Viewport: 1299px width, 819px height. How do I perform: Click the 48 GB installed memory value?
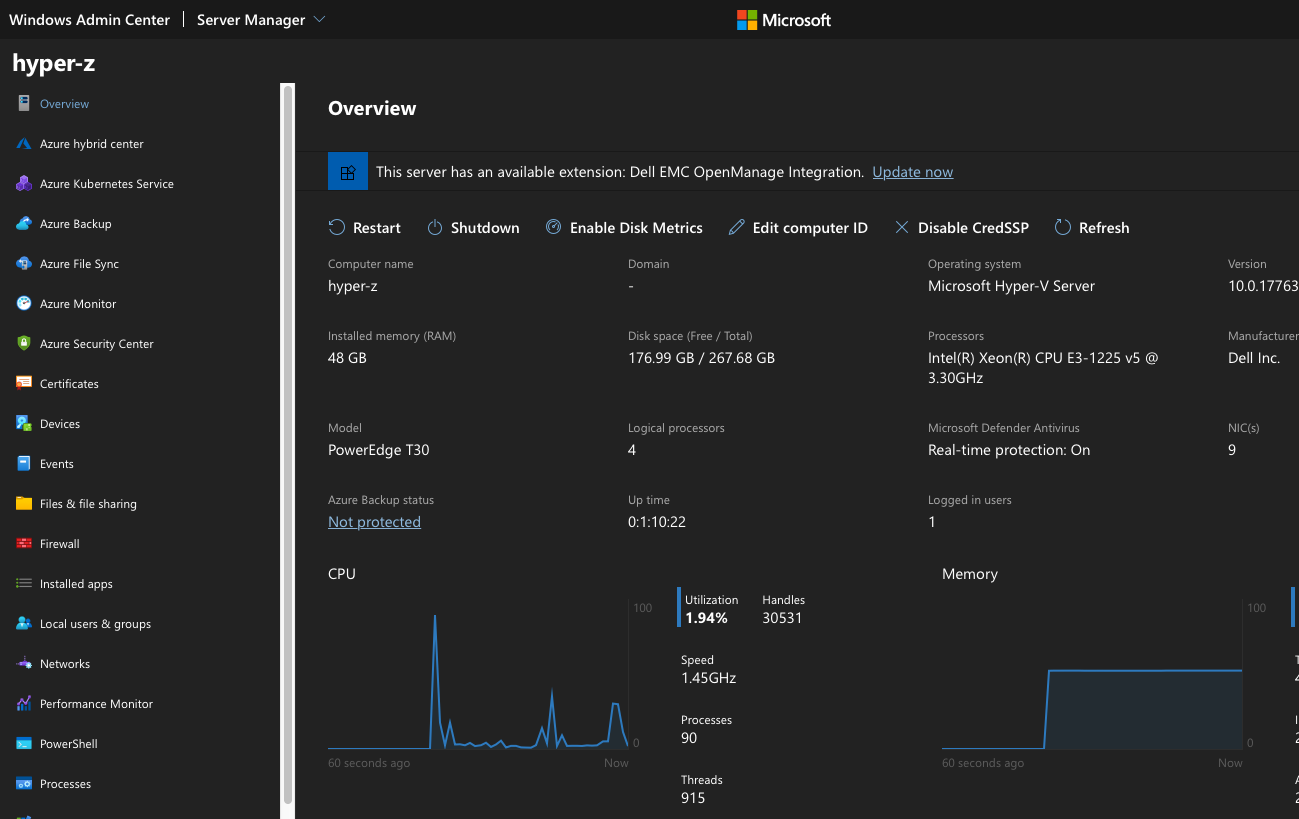pyautogui.click(x=348, y=358)
